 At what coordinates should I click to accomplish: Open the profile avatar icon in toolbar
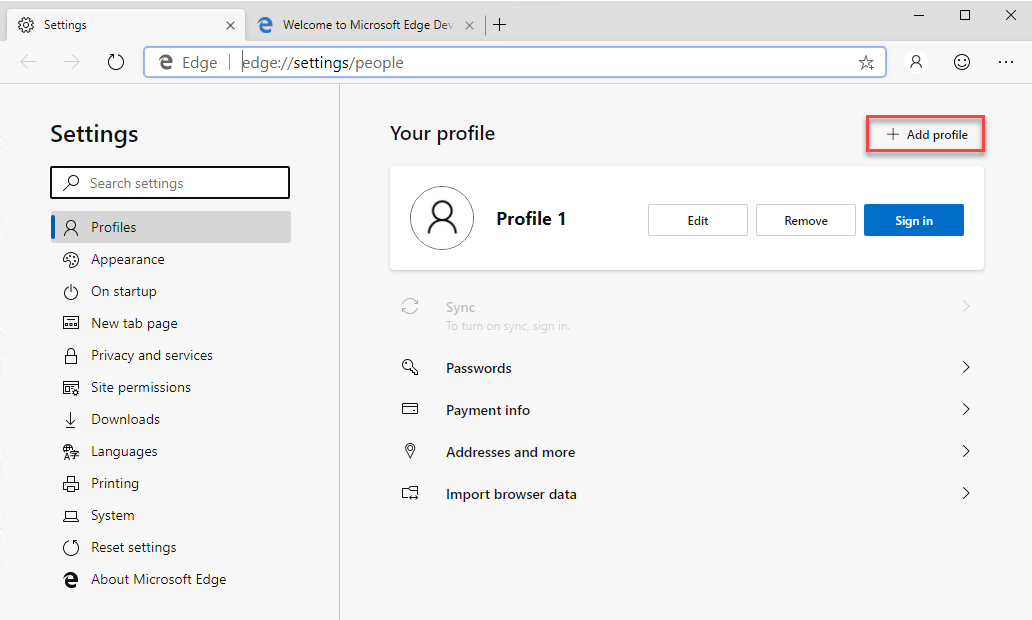[916, 62]
